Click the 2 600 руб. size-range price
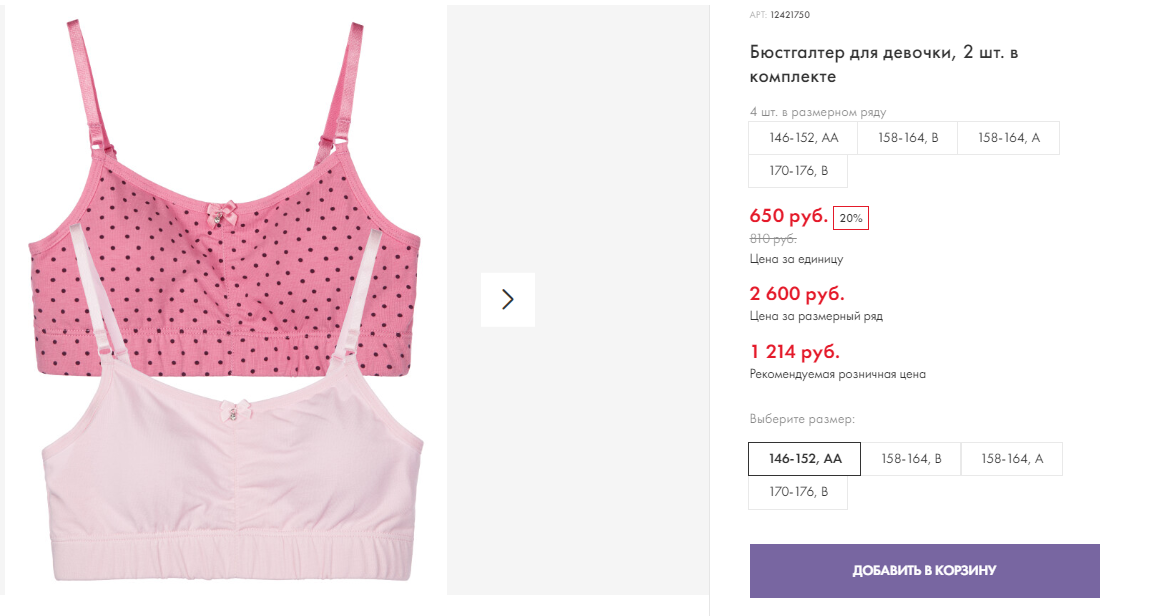The width and height of the screenshot is (1159, 616). tap(797, 294)
